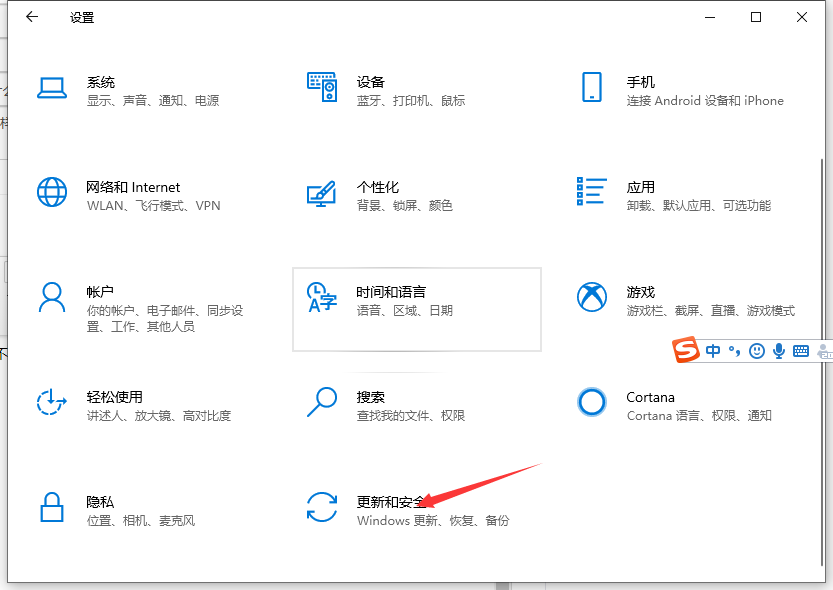Open the Update sync-arrows icon
The width and height of the screenshot is (833, 590).
coord(322,507)
